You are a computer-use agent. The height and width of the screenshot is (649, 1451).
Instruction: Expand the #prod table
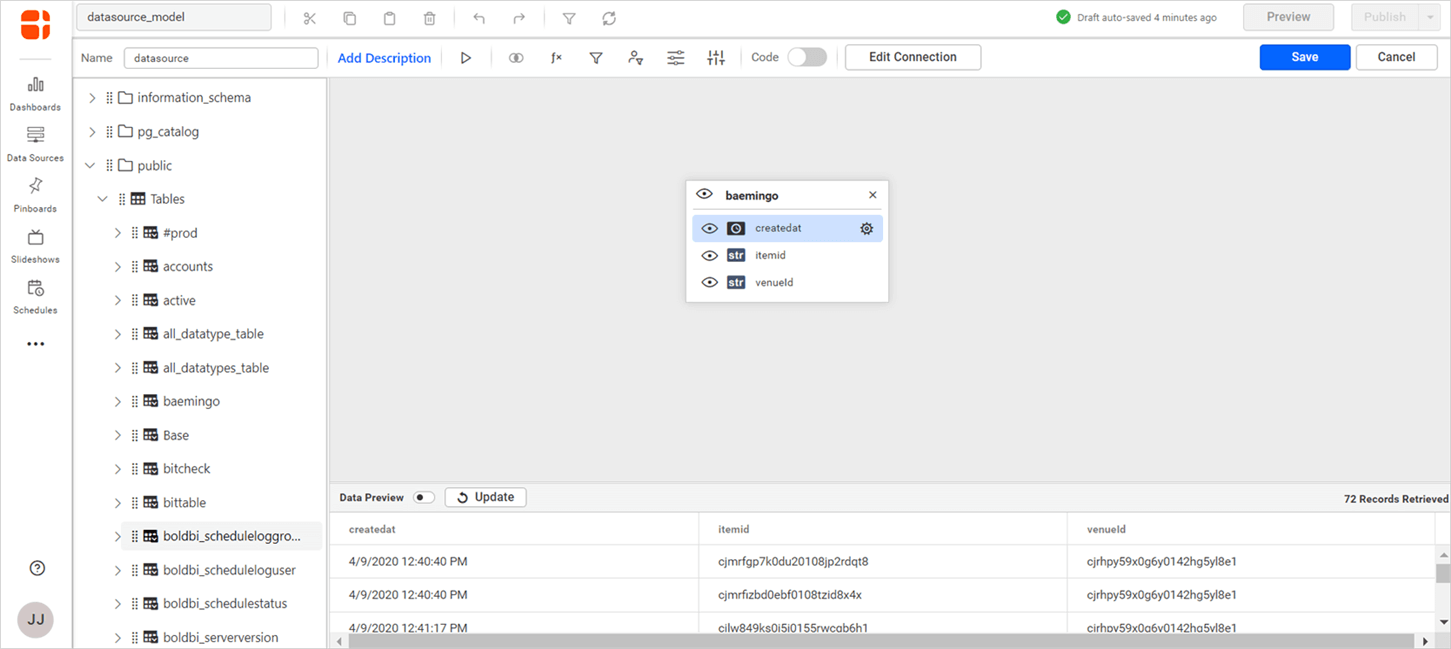(117, 233)
